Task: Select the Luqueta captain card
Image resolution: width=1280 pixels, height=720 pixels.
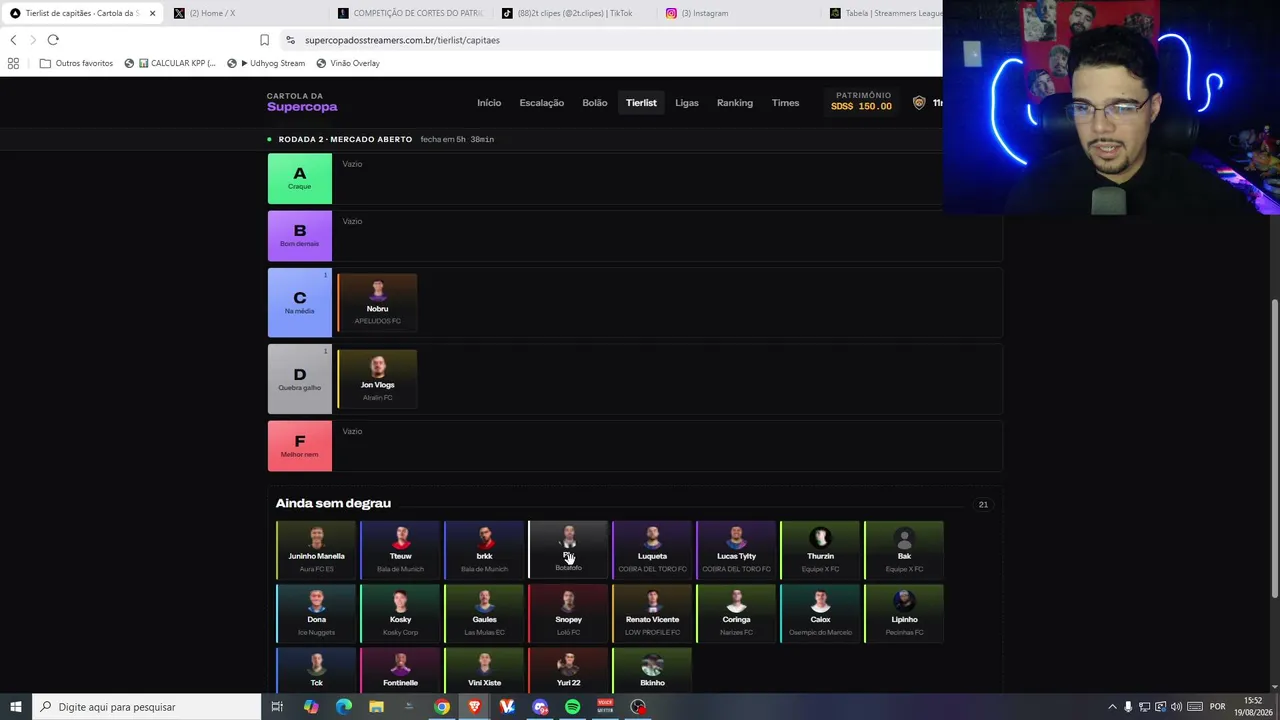Action: [x=652, y=549]
